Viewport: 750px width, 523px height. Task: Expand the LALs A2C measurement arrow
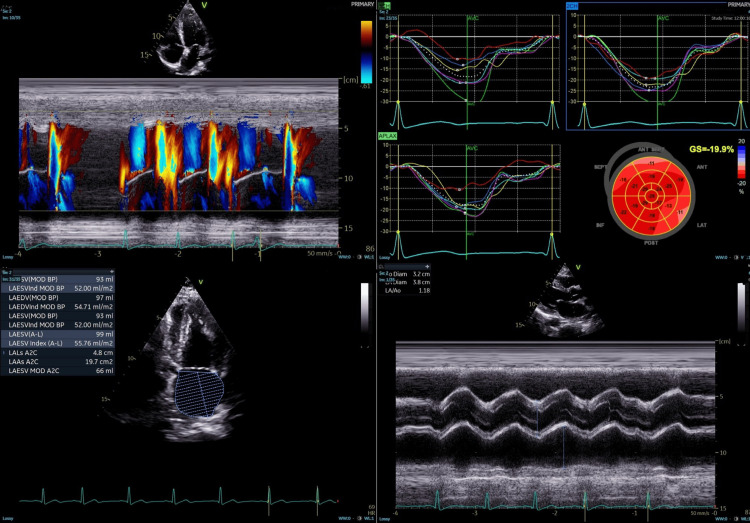pos(4,353)
